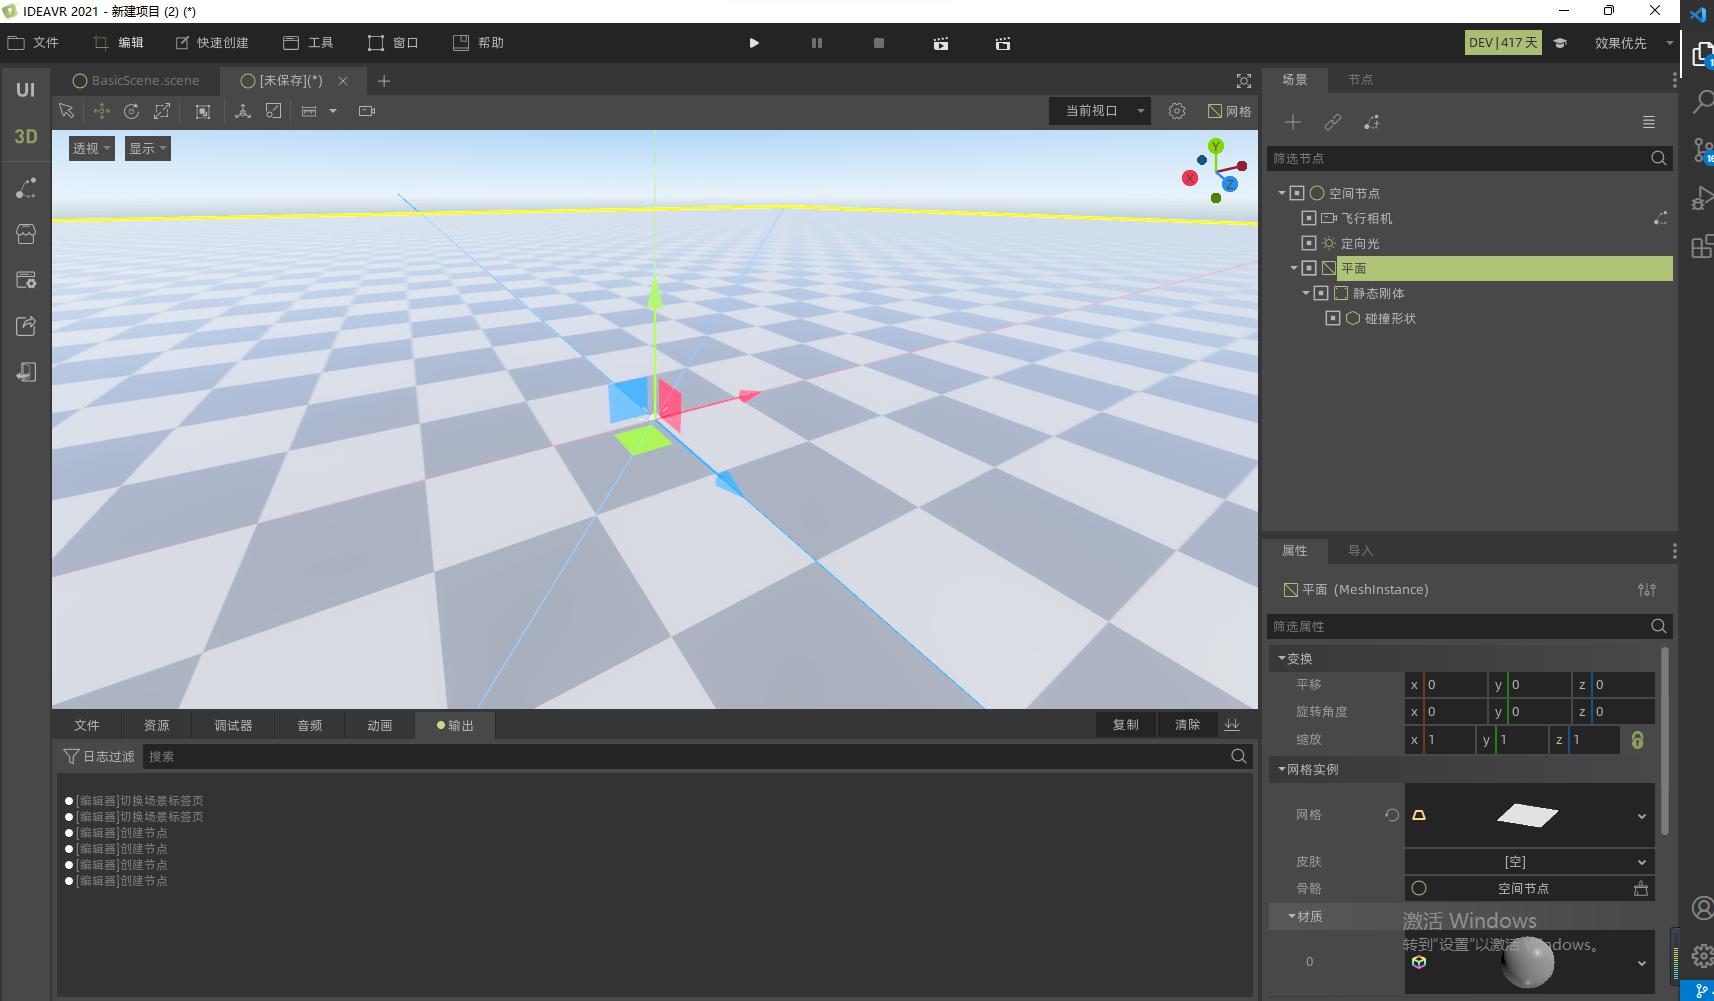Activate the rotate tool
Viewport: 1714px width, 1001px height.
pyautogui.click(x=131, y=111)
